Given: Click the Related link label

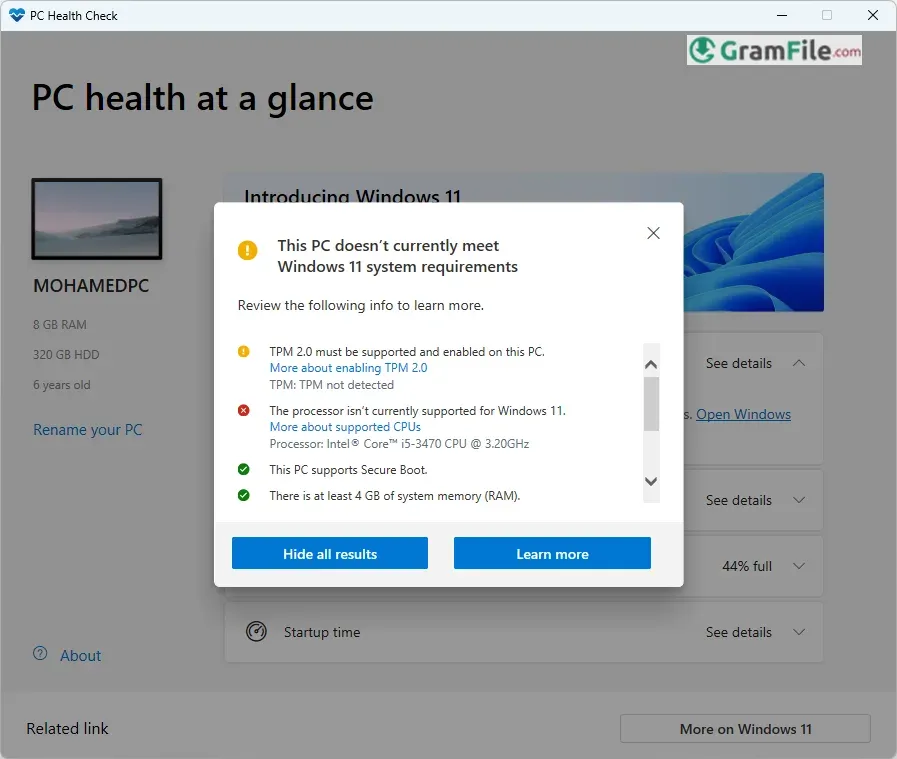Looking at the screenshot, I should pyautogui.click(x=67, y=728).
